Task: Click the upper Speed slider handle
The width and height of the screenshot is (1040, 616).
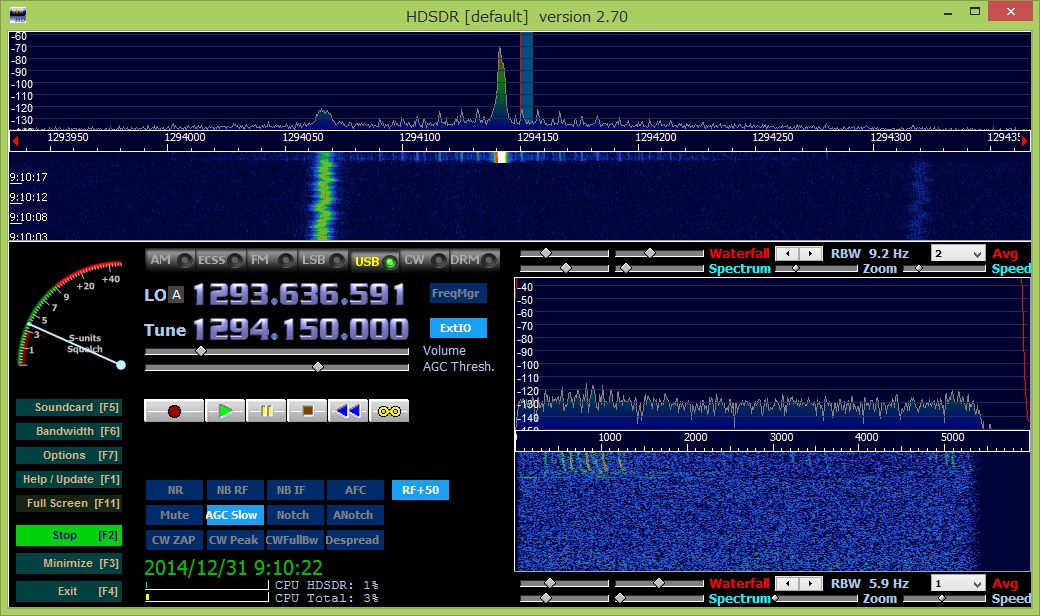Action: 919,269
